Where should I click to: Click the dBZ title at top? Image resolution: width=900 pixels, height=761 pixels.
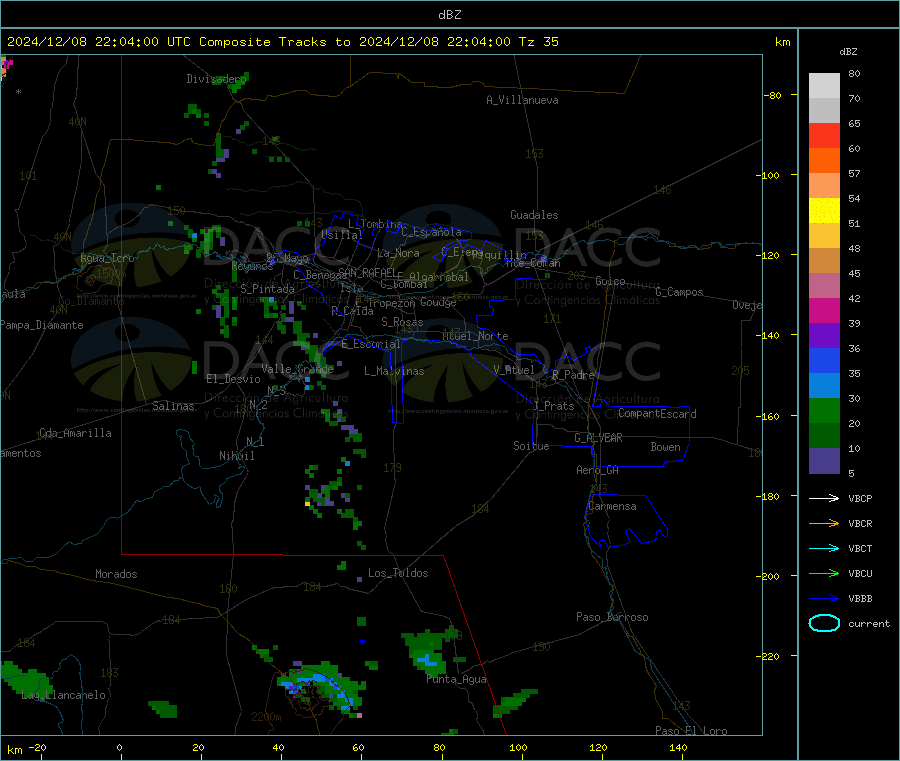[x=449, y=15]
